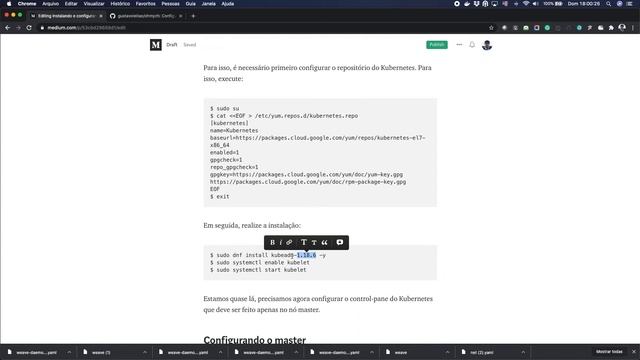
Task: Click the 'gpgcheck=1' code line
Action: click(x=226, y=160)
